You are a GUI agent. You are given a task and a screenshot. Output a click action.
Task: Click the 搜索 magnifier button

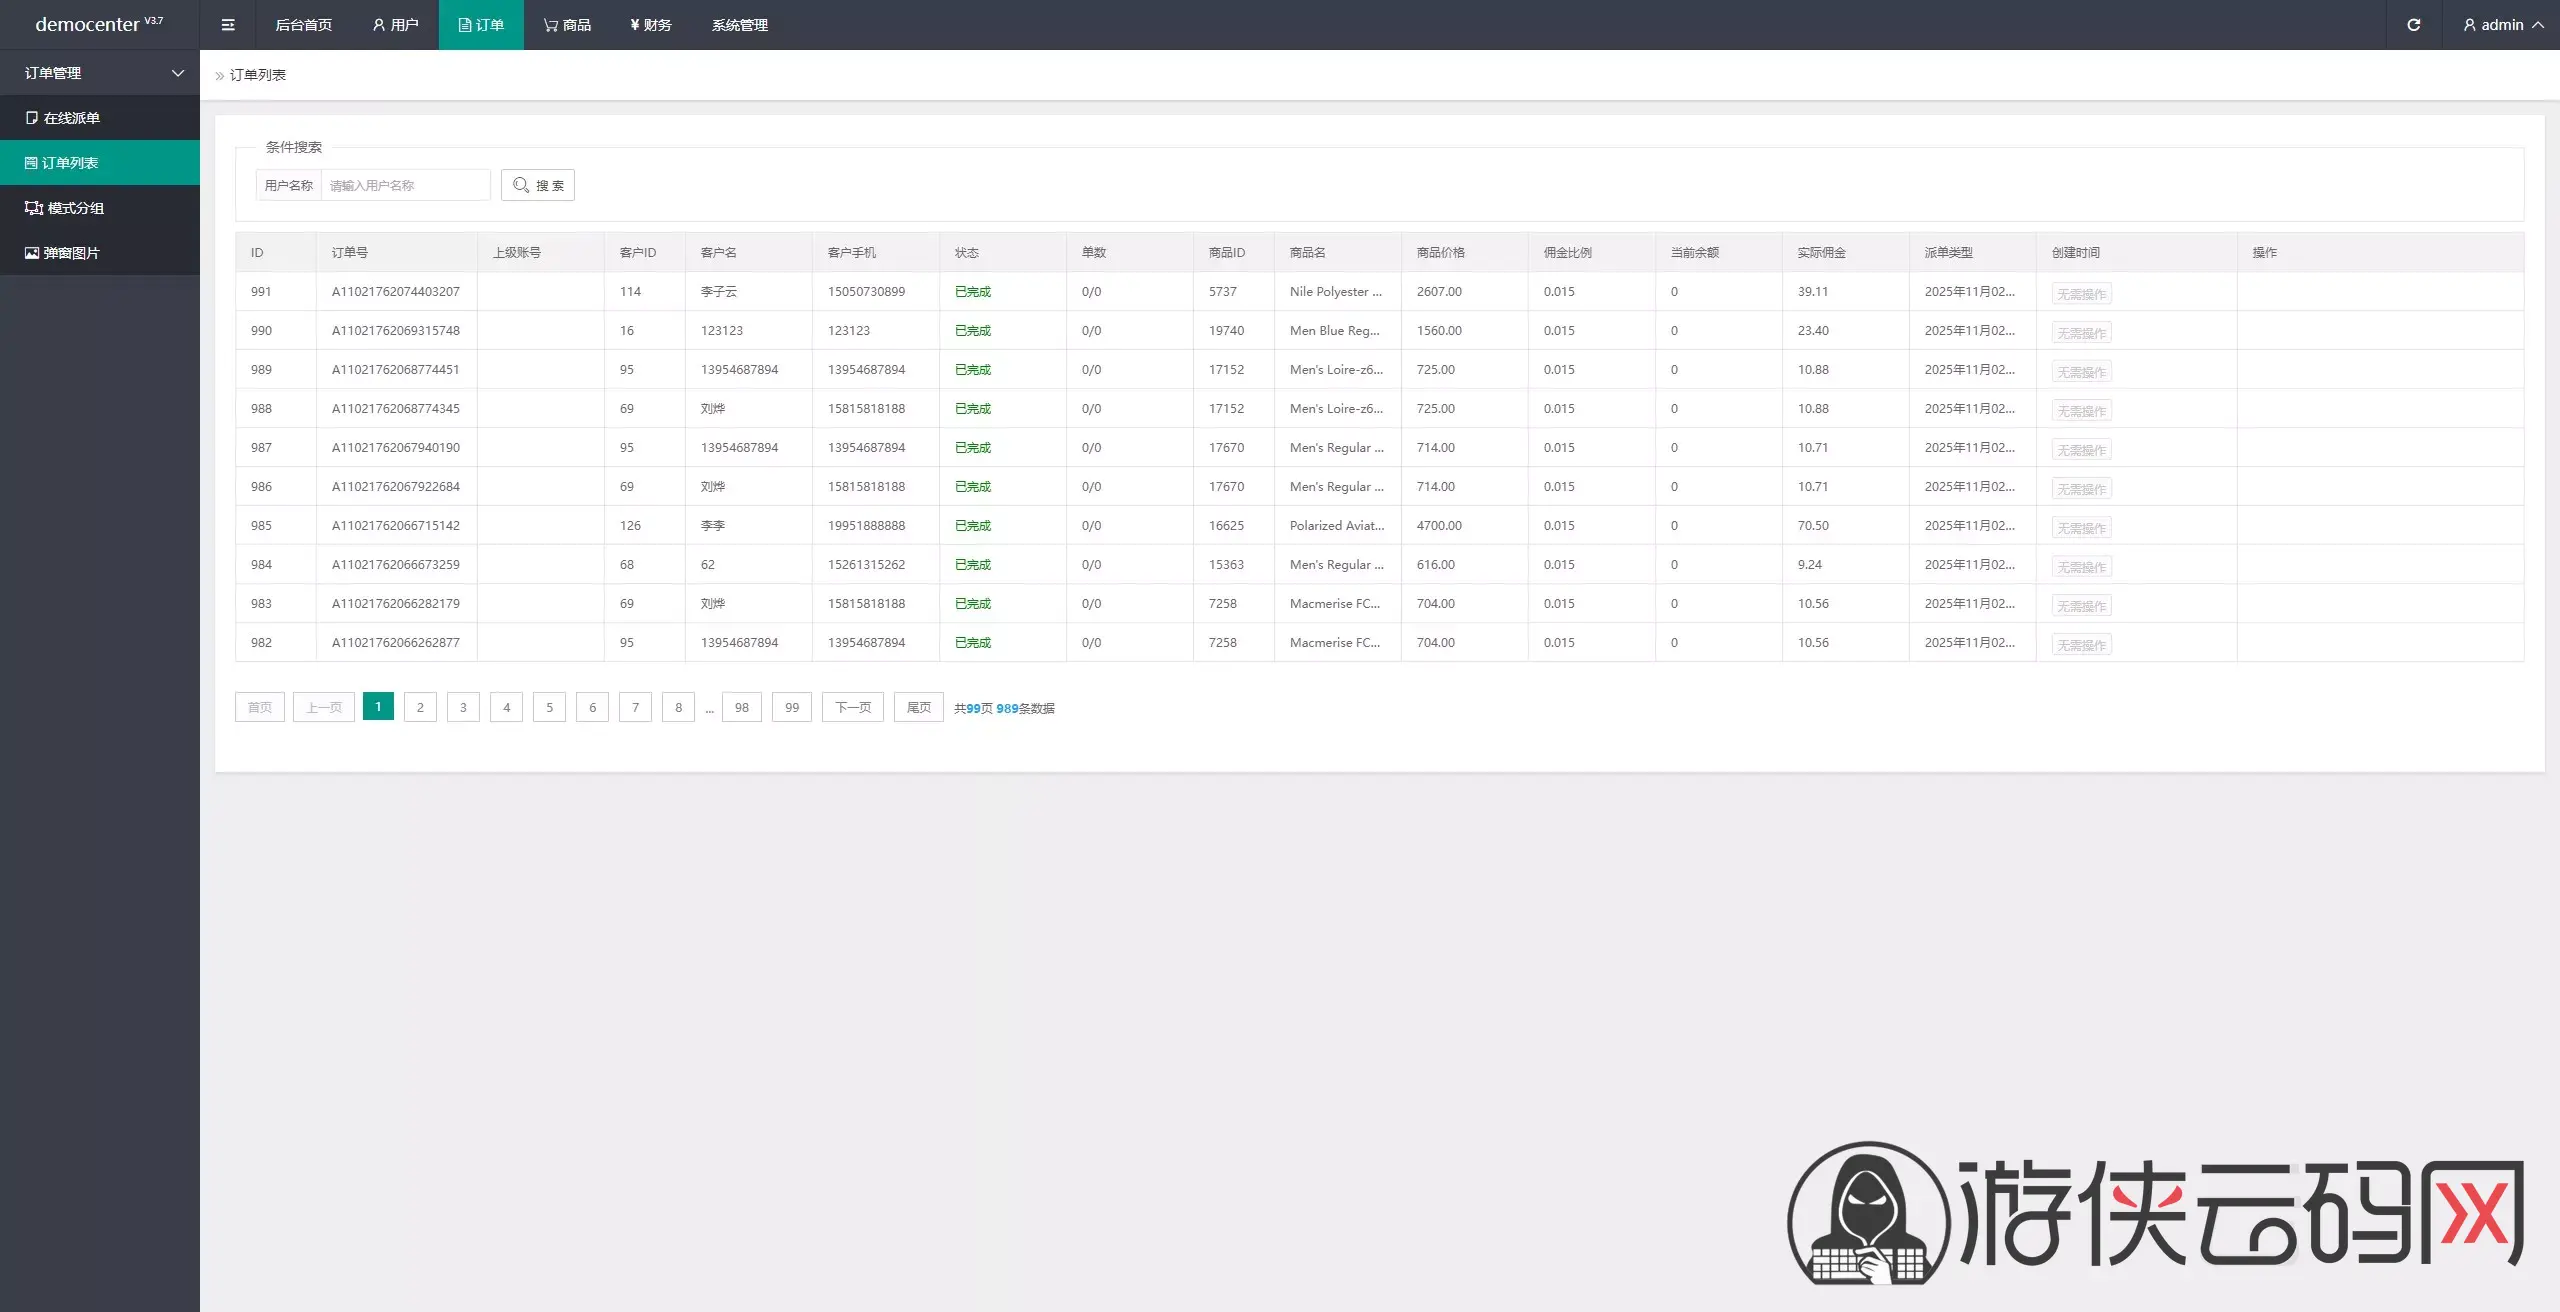click(538, 185)
